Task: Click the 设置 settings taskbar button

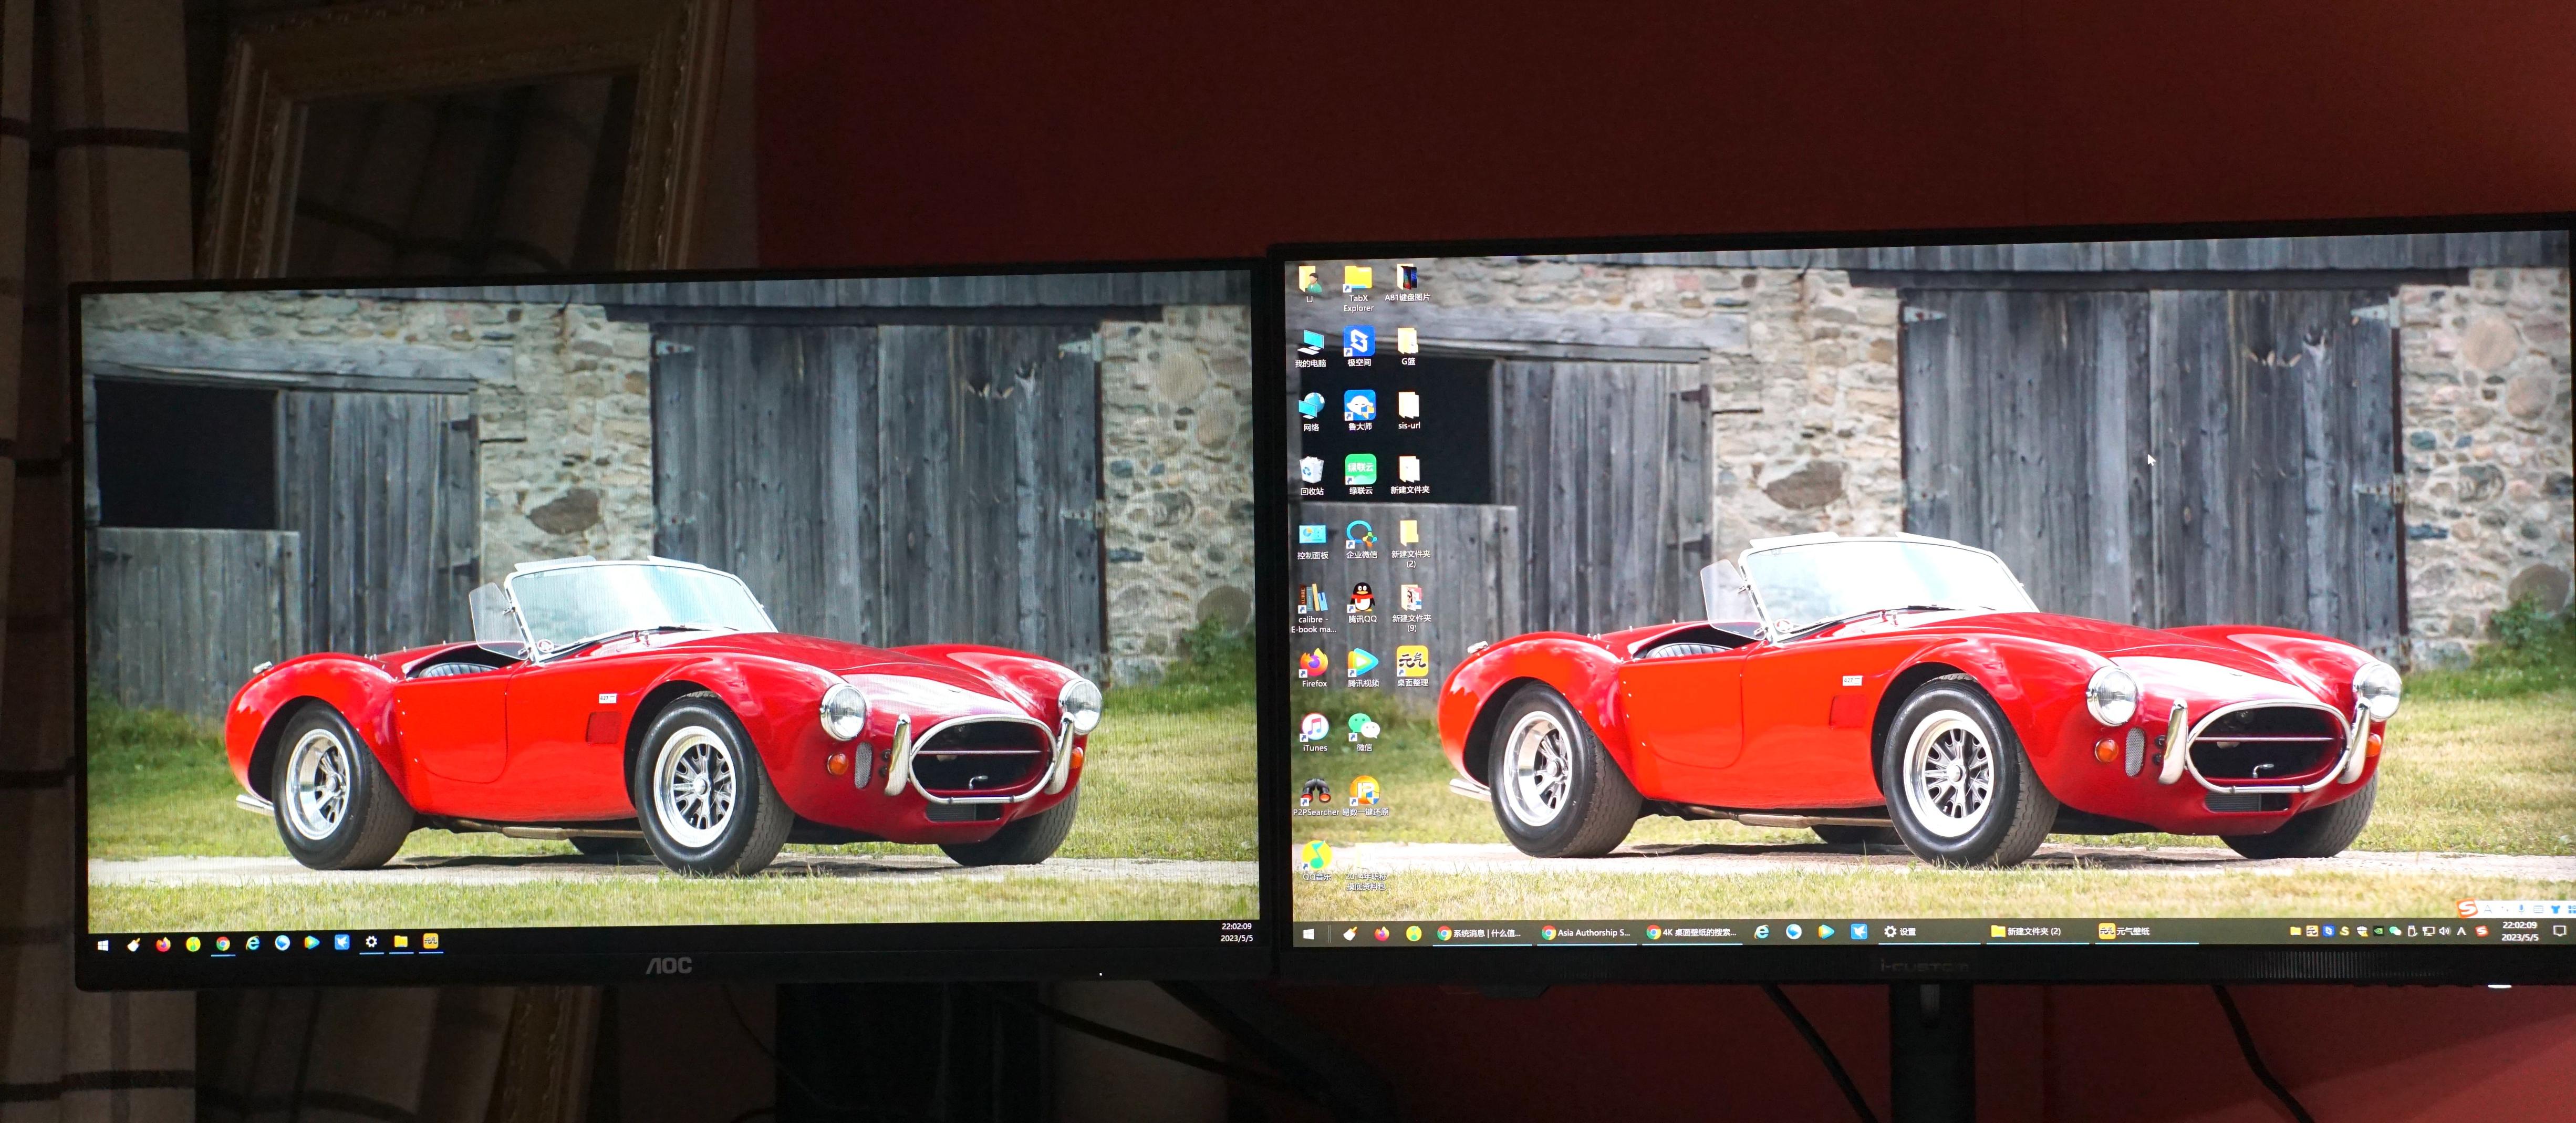Action: (1899, 931)
